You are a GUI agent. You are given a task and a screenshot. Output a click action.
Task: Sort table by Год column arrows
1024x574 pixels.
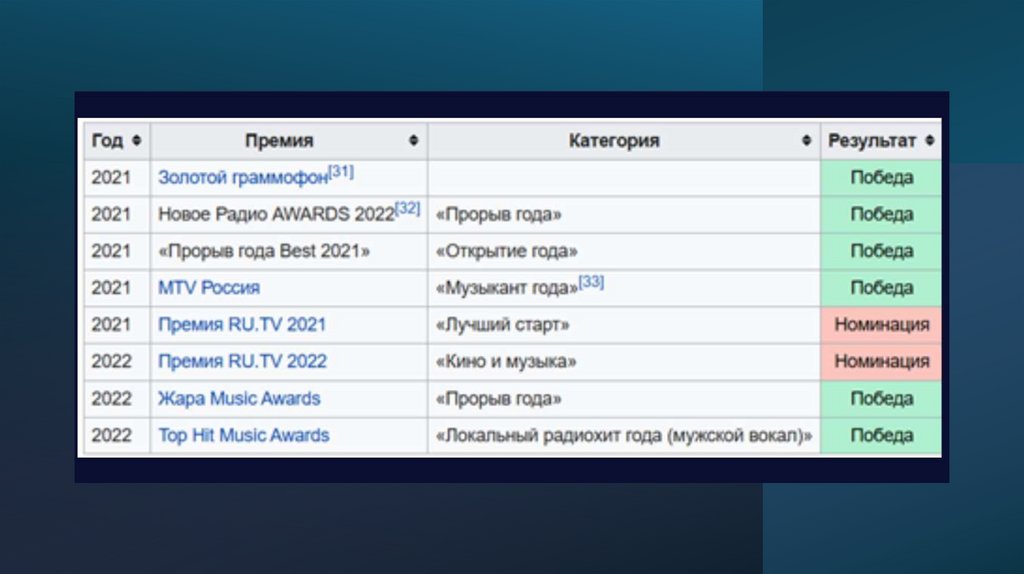[x=136, y=140]
